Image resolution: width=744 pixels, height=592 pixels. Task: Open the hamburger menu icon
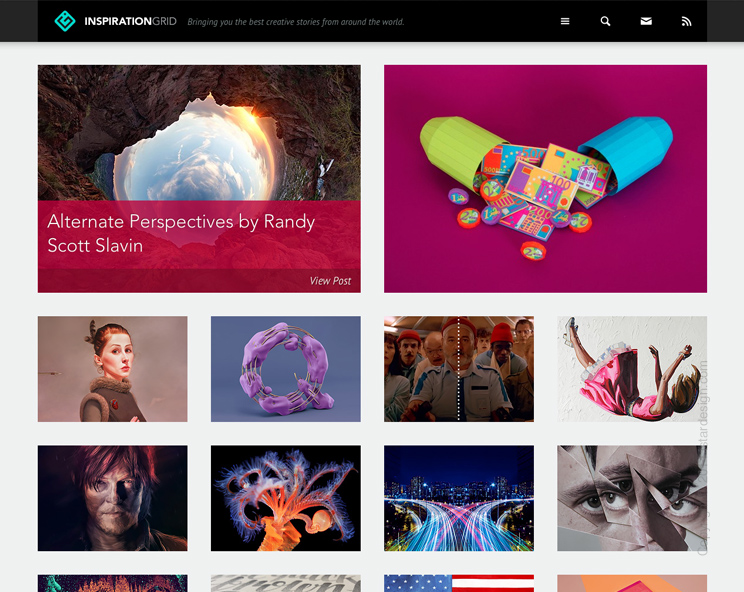(565, 21)
